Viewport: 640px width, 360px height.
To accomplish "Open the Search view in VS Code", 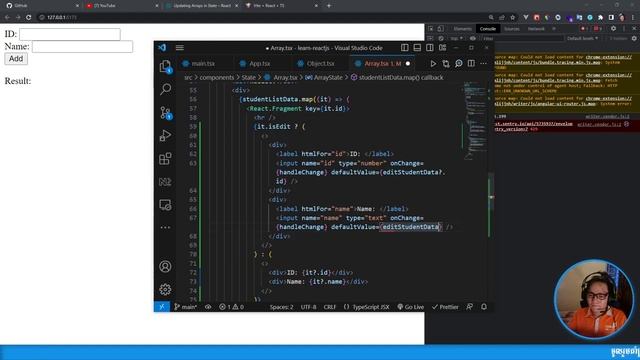I will (165, 89).
